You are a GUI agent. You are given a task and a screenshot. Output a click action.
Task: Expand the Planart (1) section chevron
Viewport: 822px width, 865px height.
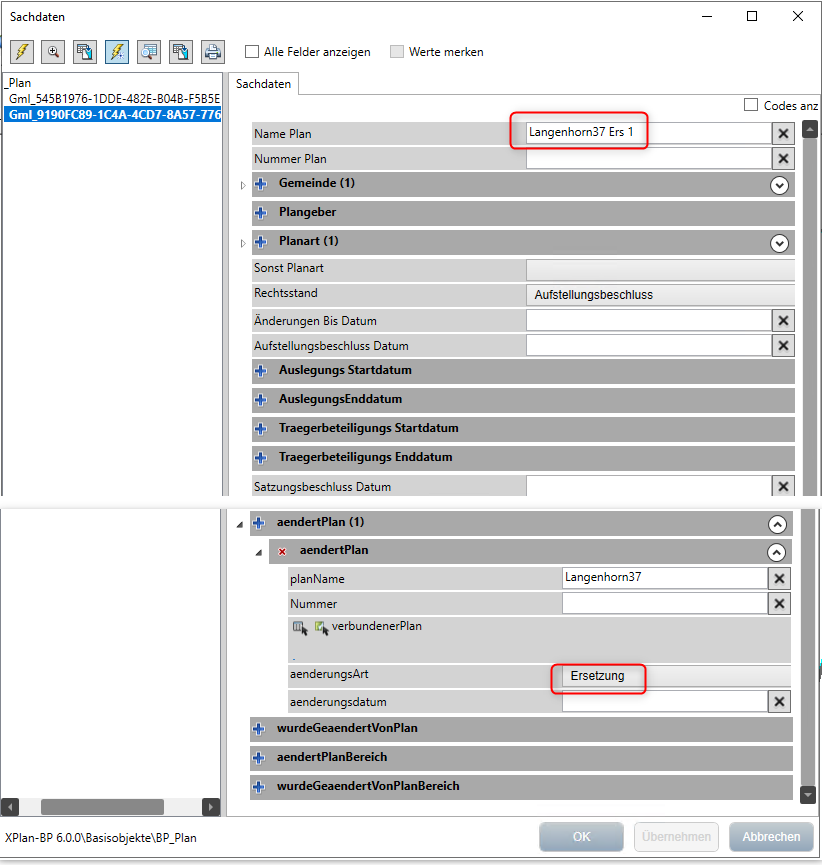[779, 243]
